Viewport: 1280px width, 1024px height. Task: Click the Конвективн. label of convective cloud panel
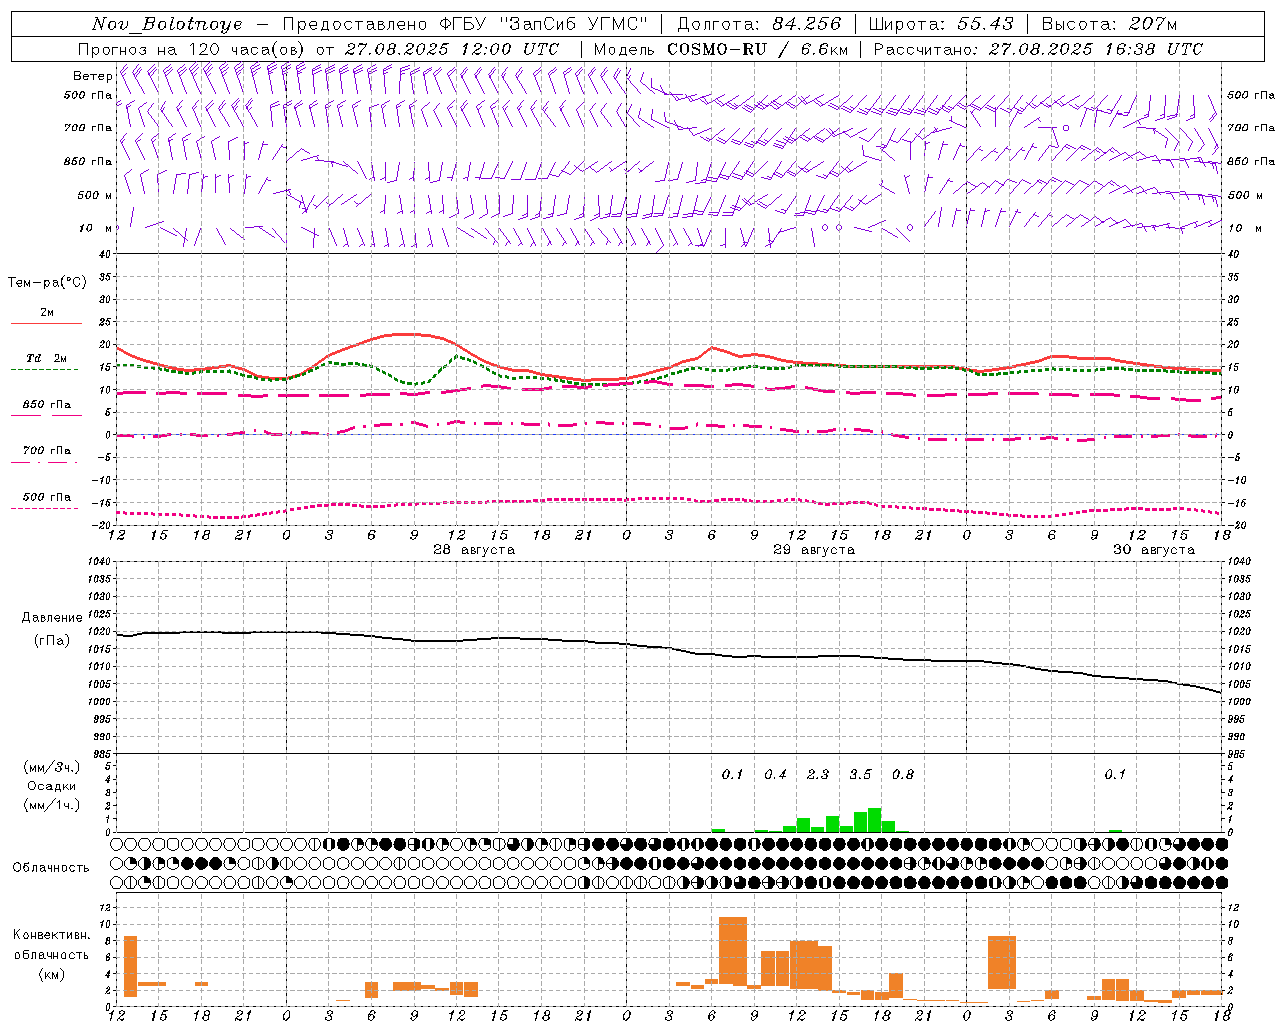click(x=52, y=935)
